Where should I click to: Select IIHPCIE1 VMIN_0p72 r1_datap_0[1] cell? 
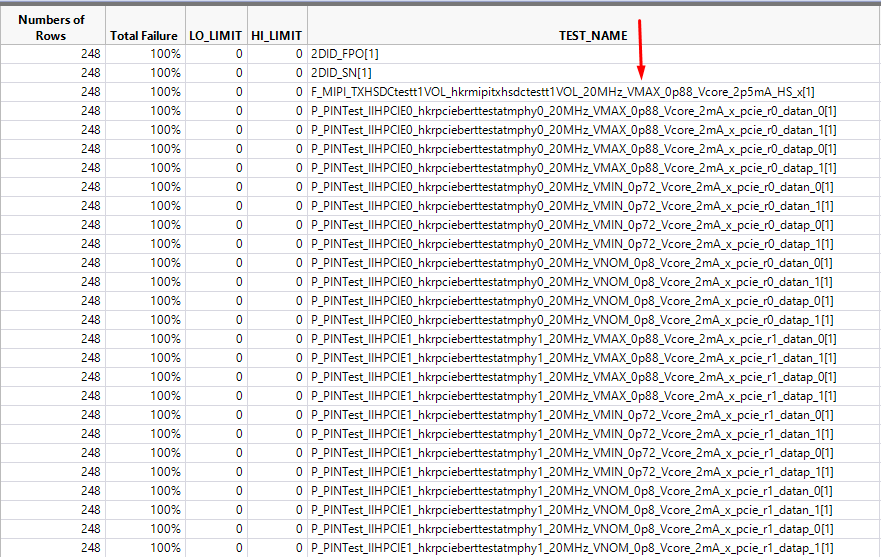click(x=593, y=454)
